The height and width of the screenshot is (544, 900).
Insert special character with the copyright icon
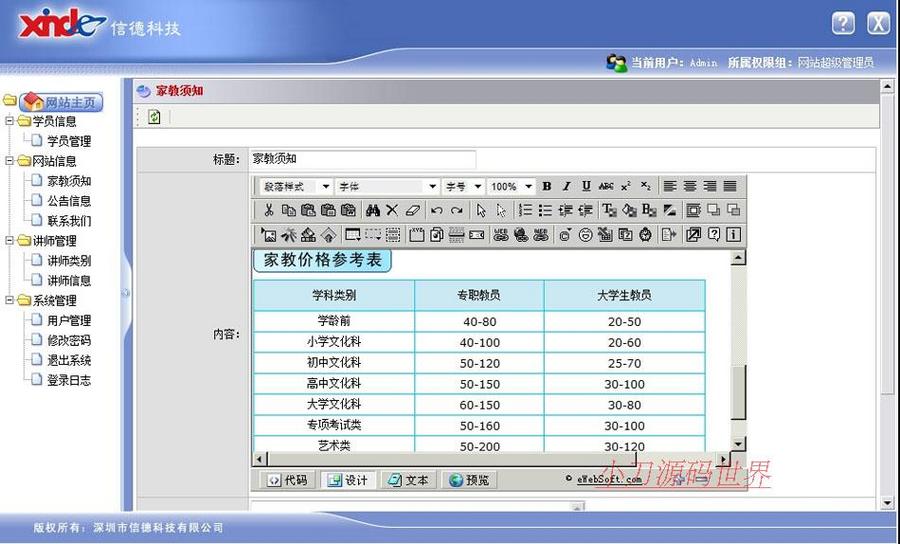click(x=565, y=235)
